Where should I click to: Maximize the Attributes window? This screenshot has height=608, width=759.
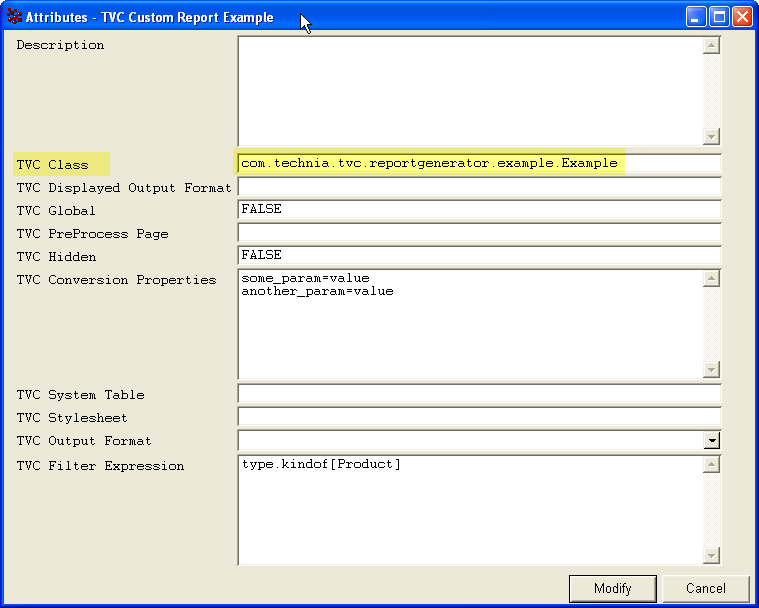point(719,17)
